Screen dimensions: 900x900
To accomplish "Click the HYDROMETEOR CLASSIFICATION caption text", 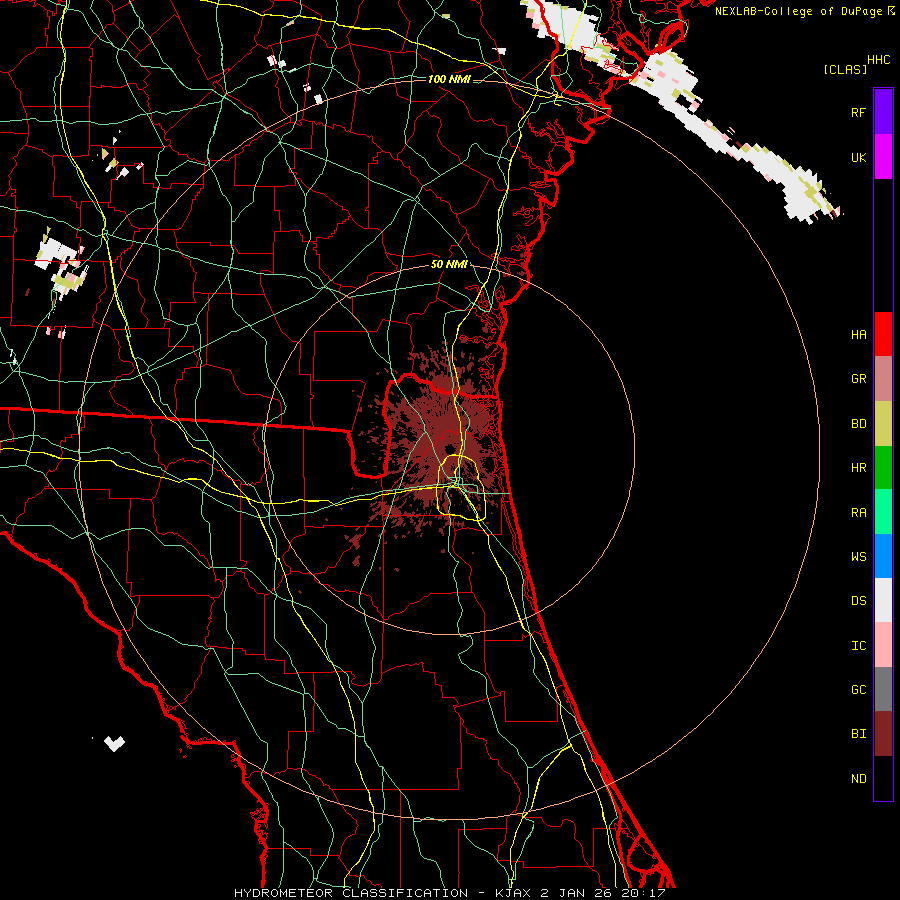I will [351, 893].
